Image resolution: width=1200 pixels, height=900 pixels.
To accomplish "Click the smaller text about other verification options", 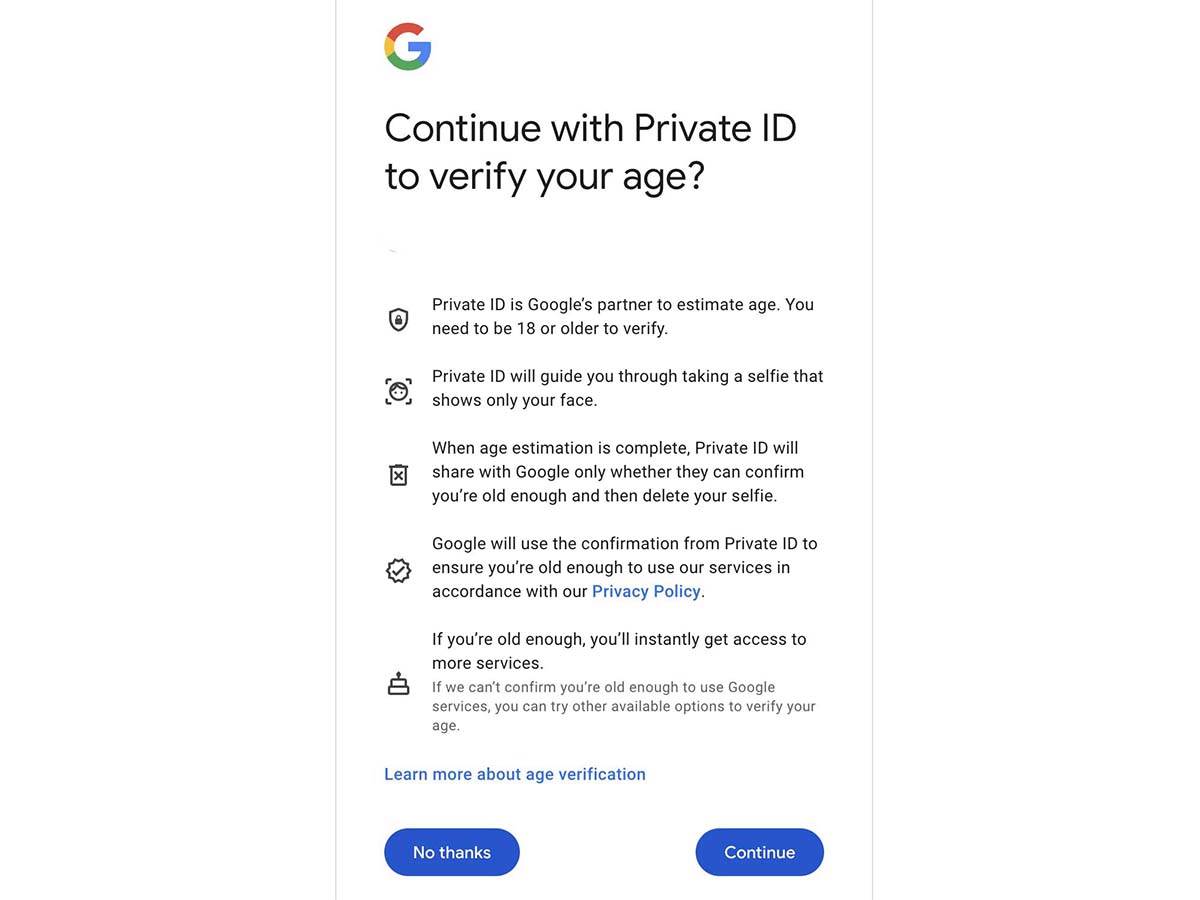I will pos(622,705).
